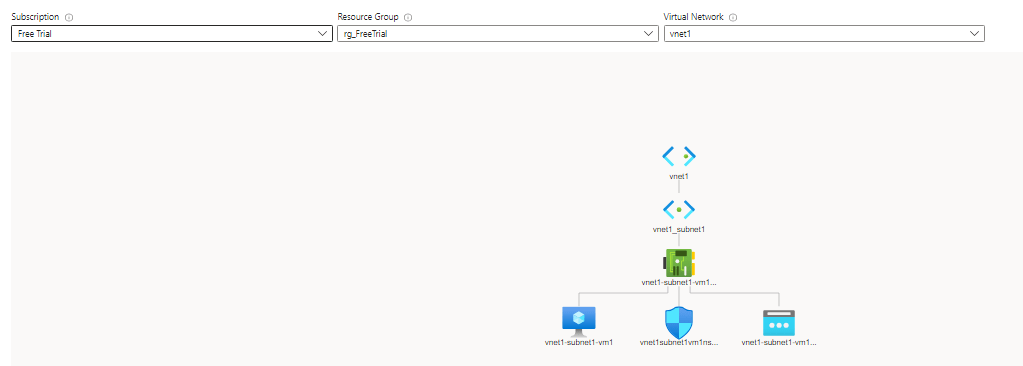This screenshot has height=366, width=1023.
Task: Click the truncated label under network interface icon
Action: click(x=679, y=283)
